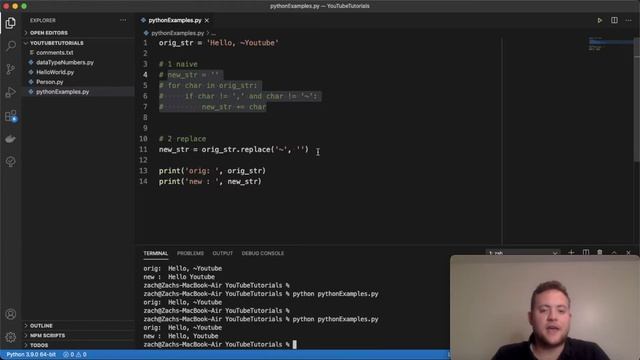Close the pythonExamples.py editor tab
Viewport: 640px width, 360px height.
tap(207, 20)
